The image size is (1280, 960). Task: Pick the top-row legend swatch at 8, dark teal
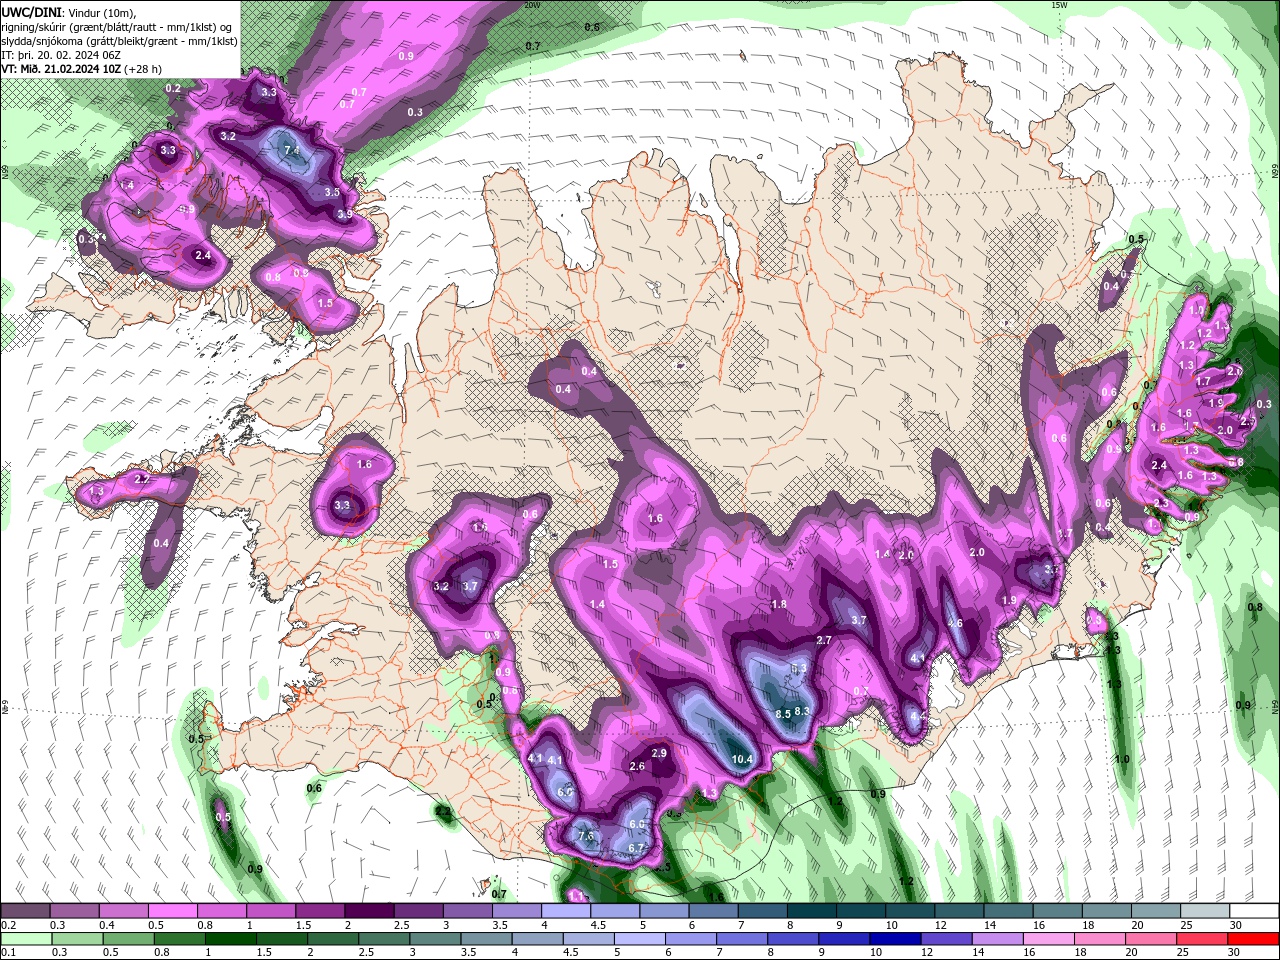(x=812, y=911)
